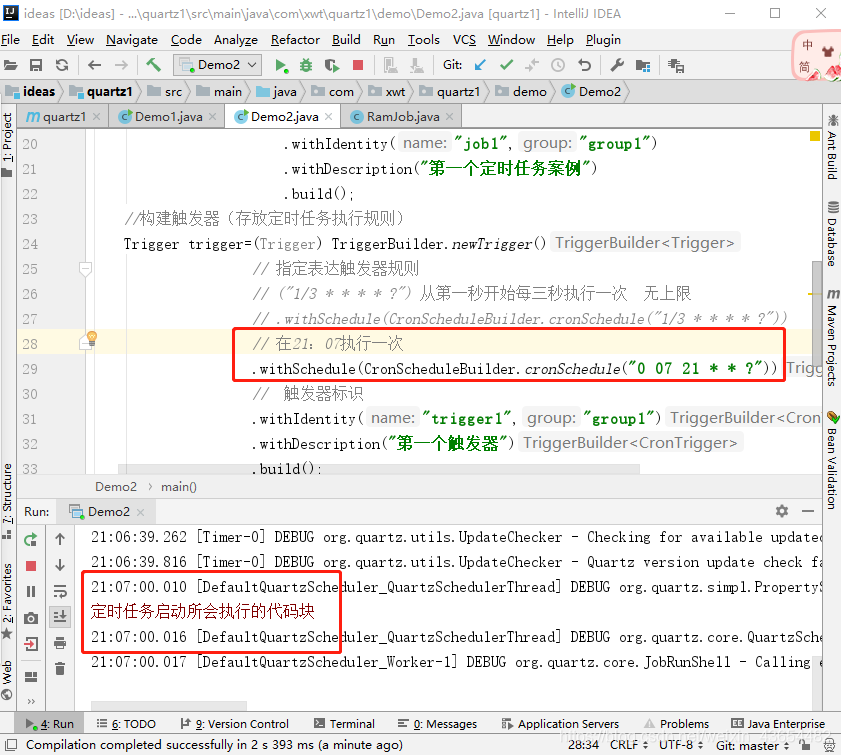Click the lightbulb intention icon on line 28
841x755 pixels.
pyautogui.click(x=92, y=338)
